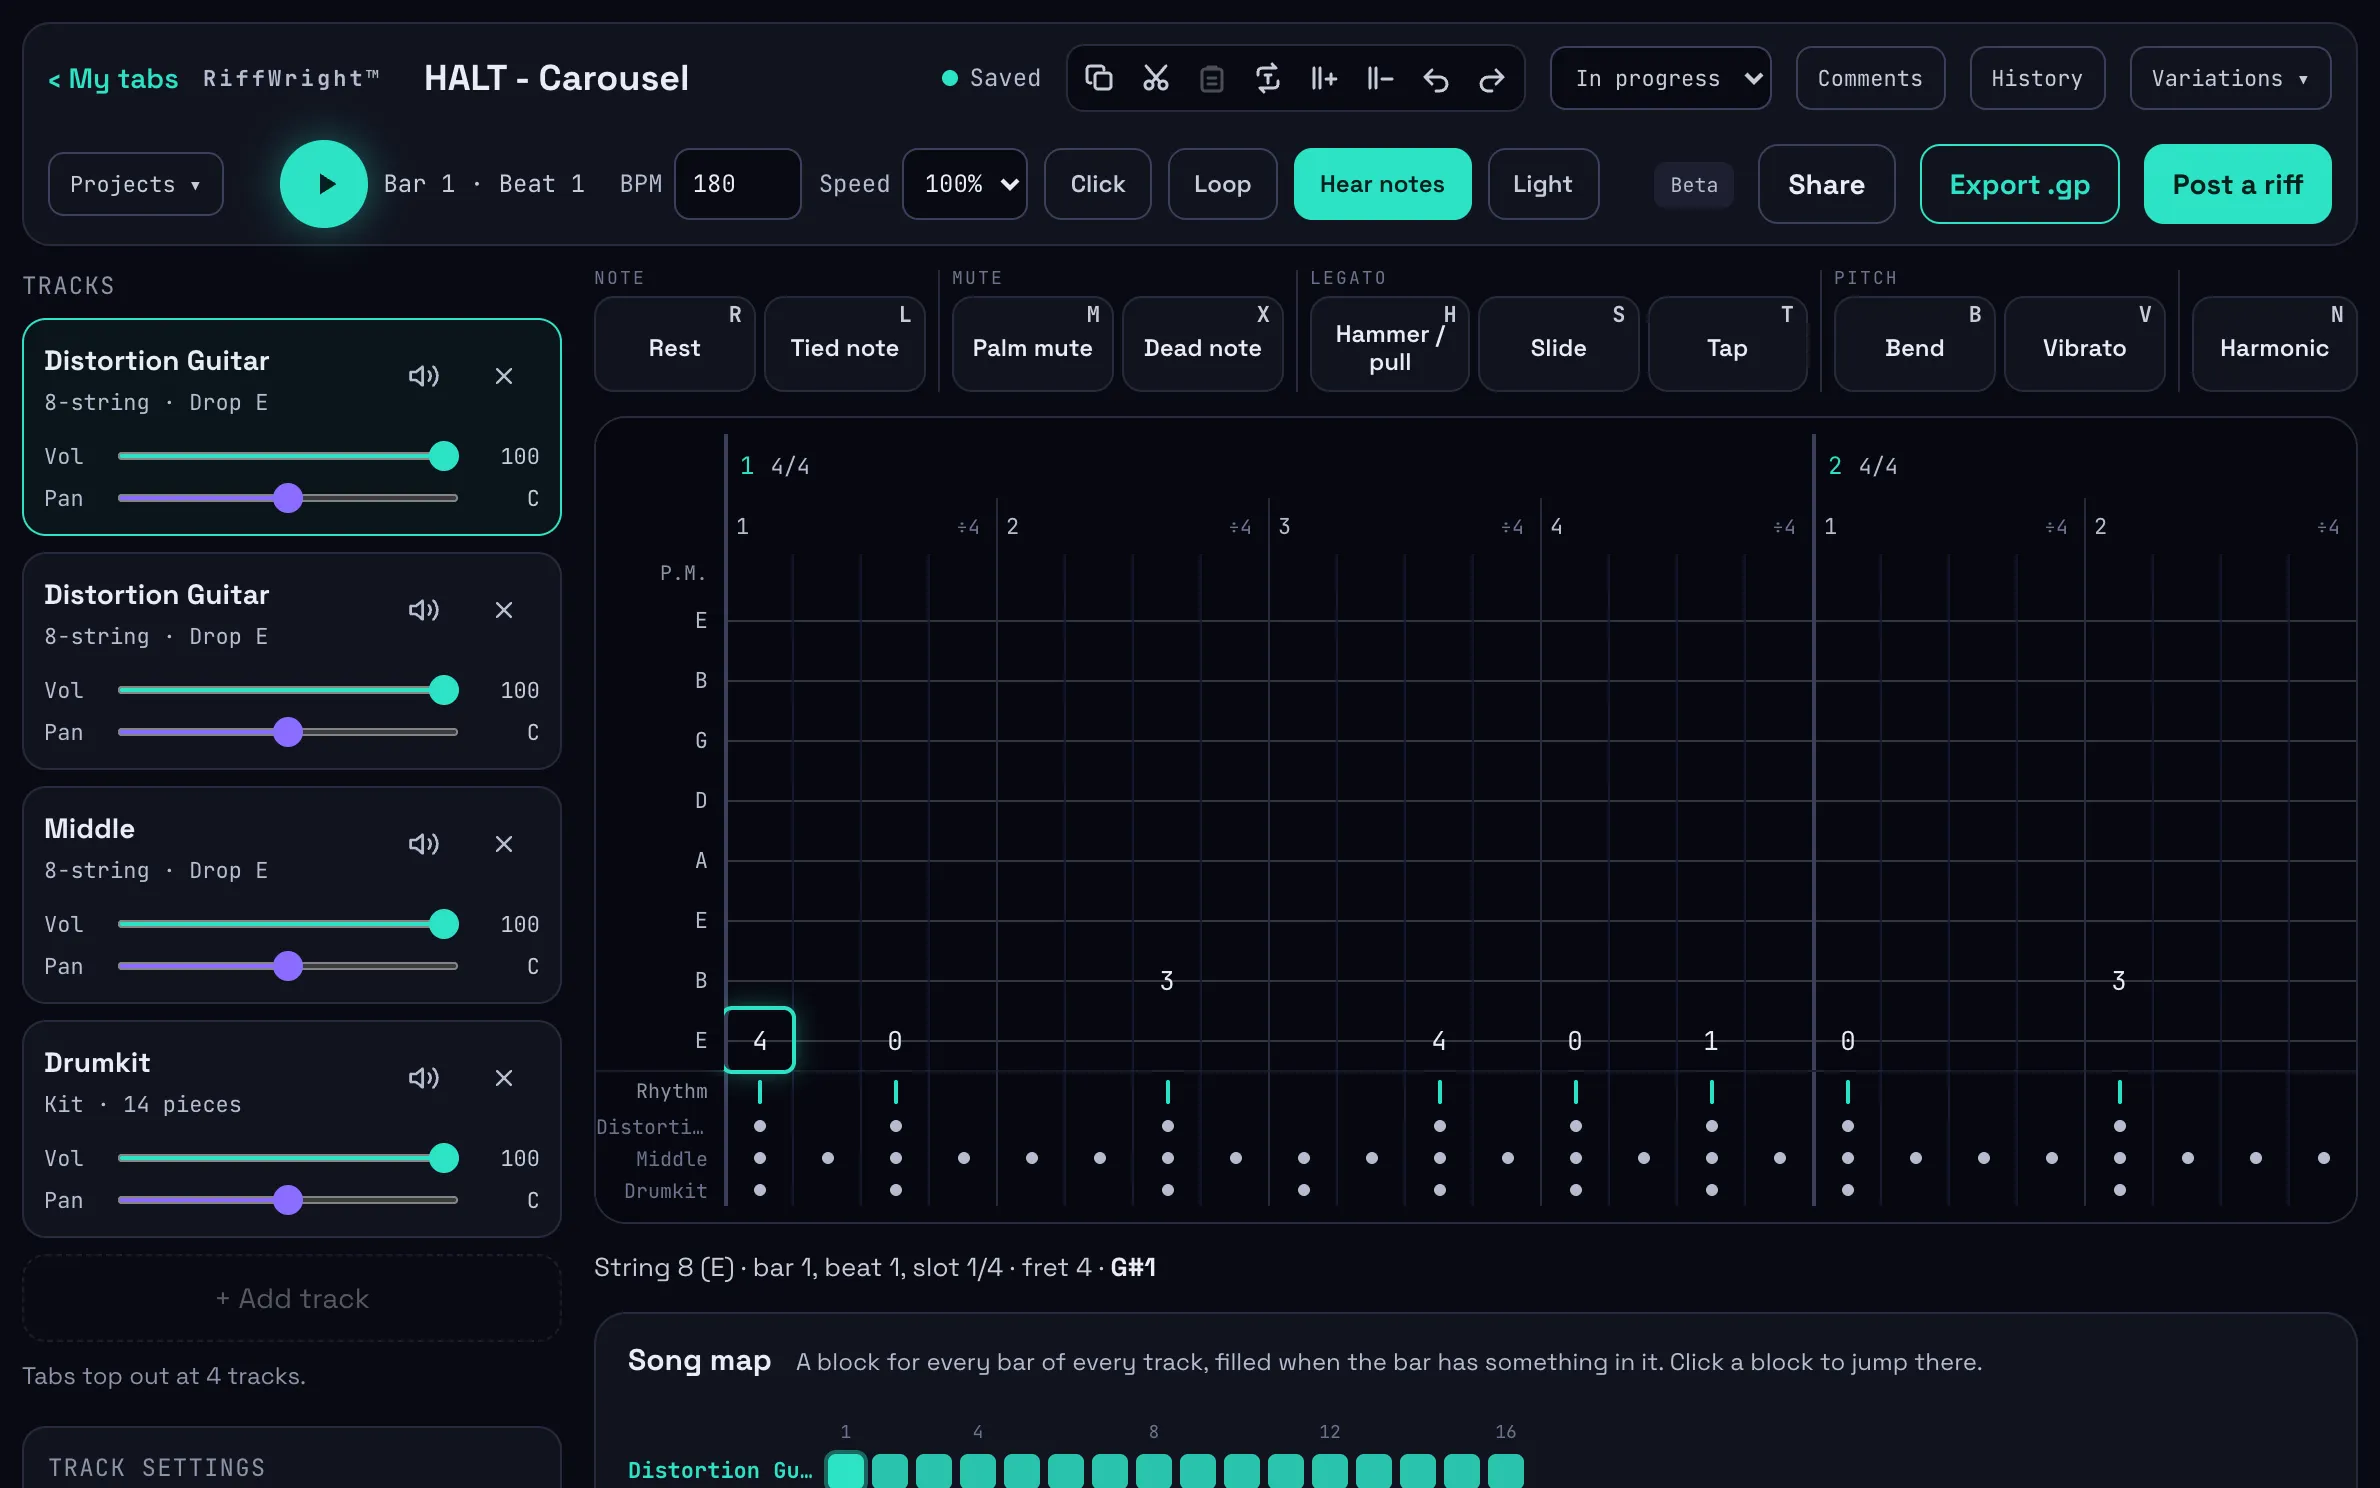Toggle the Click metronome button
2380x1488 pixels.
point(1098,184)
